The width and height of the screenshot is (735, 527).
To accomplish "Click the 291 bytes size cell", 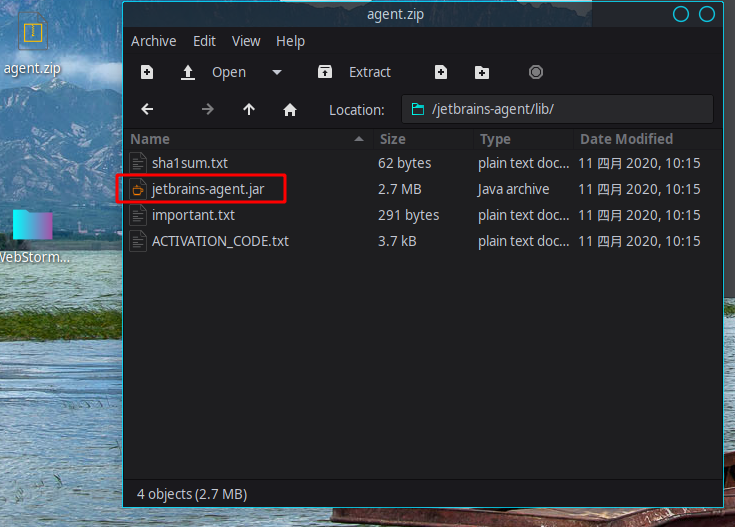I will click(409, 215).
